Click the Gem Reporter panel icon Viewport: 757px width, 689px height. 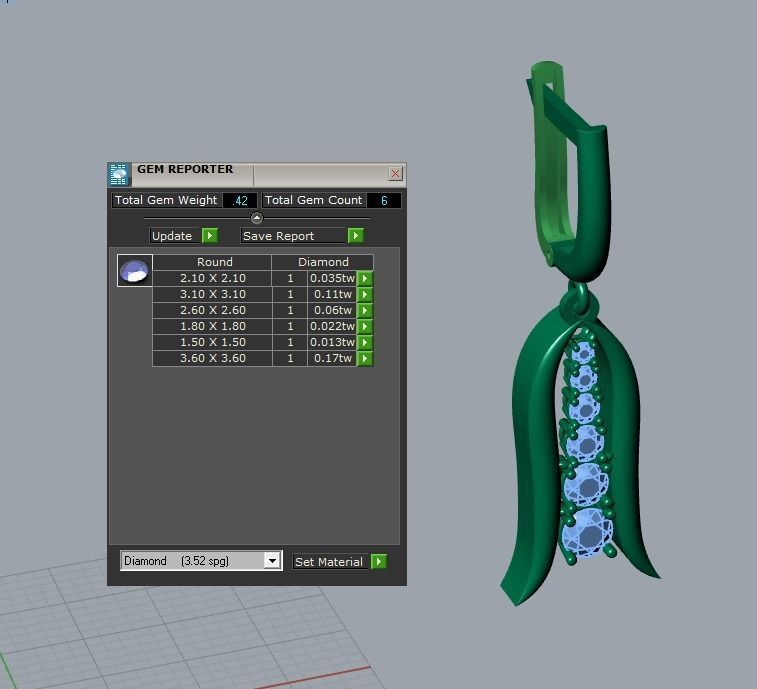pos(119,174)
